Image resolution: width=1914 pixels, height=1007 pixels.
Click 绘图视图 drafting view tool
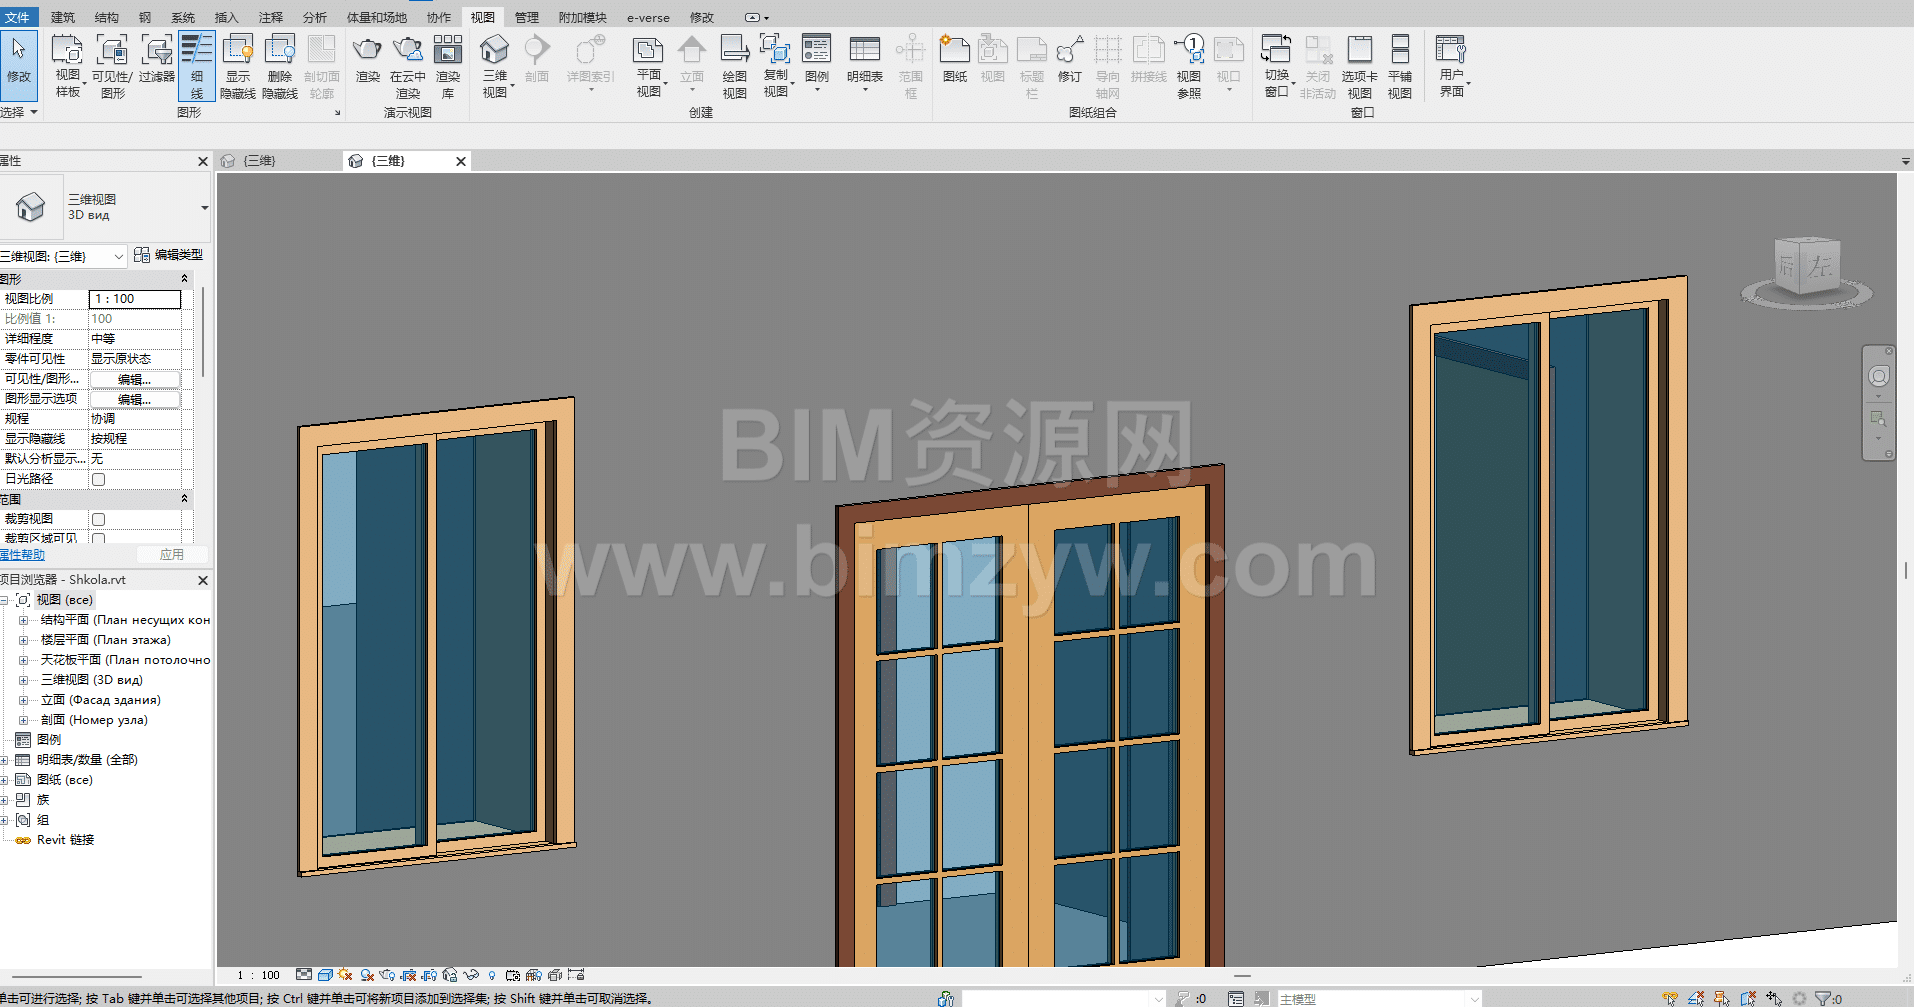735,66
